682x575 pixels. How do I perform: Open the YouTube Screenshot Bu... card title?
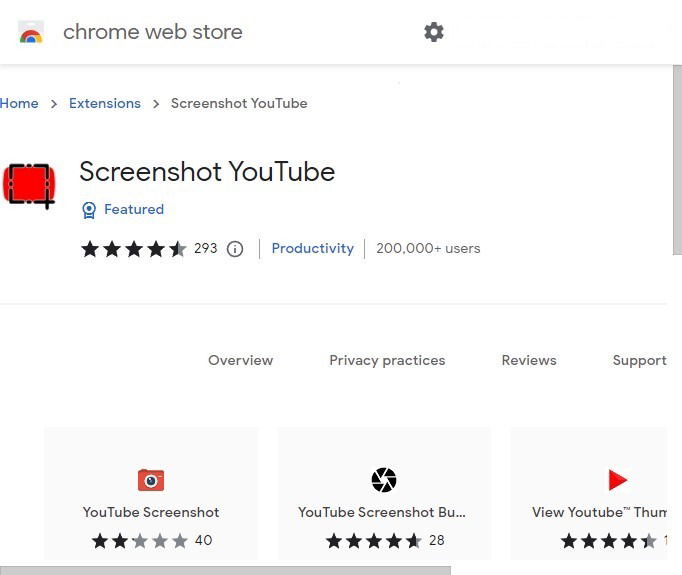[x=381, y=512]
